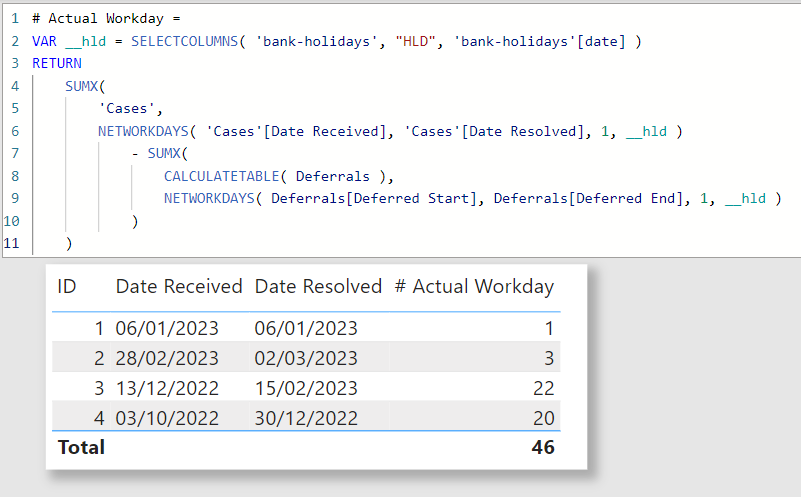Click the SUMX function on line 4
This screenshot has width=801, height=497.
tap(81, 86)
